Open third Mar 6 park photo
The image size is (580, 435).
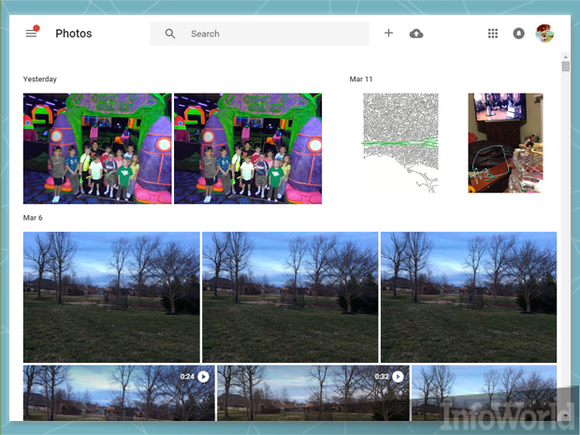[469, 297]
